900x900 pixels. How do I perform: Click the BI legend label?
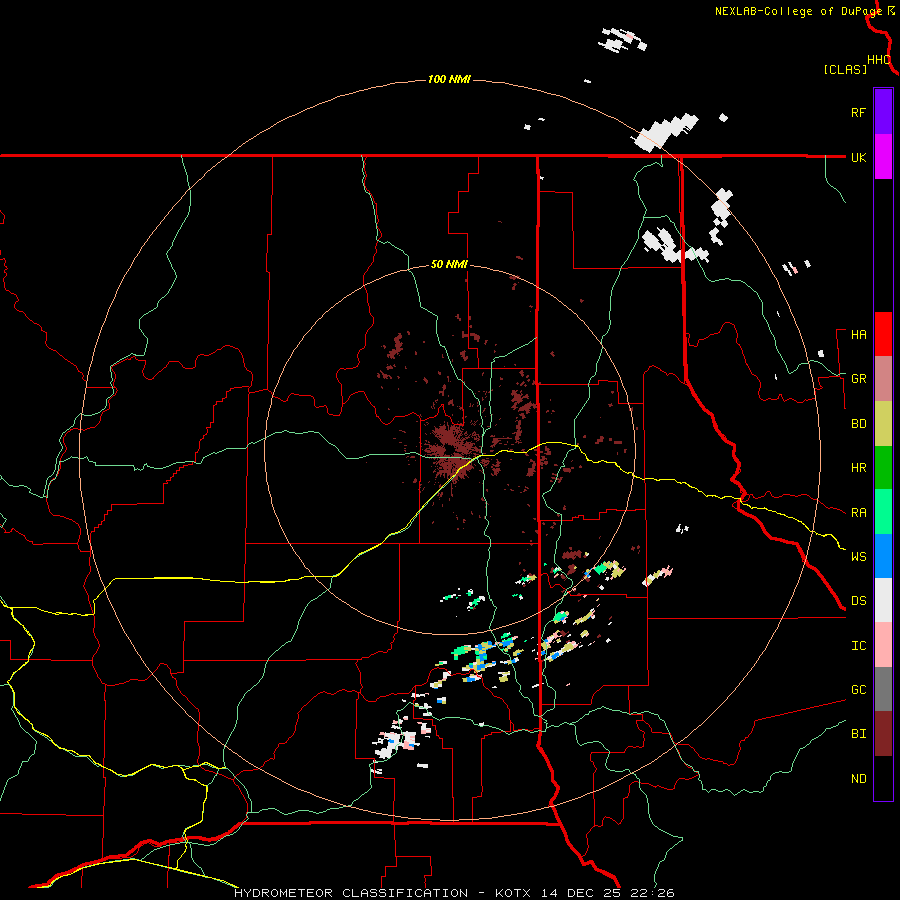tap(858, 734)
